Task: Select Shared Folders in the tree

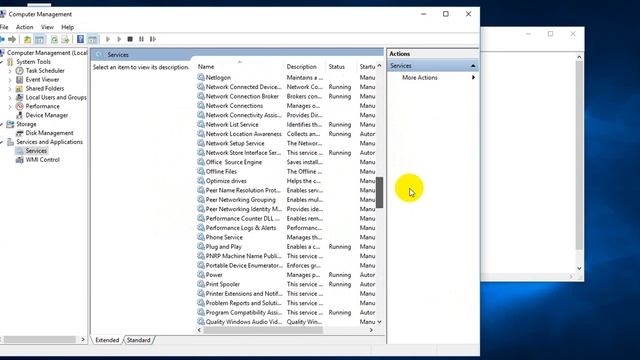Action: (x=44, y=89)
